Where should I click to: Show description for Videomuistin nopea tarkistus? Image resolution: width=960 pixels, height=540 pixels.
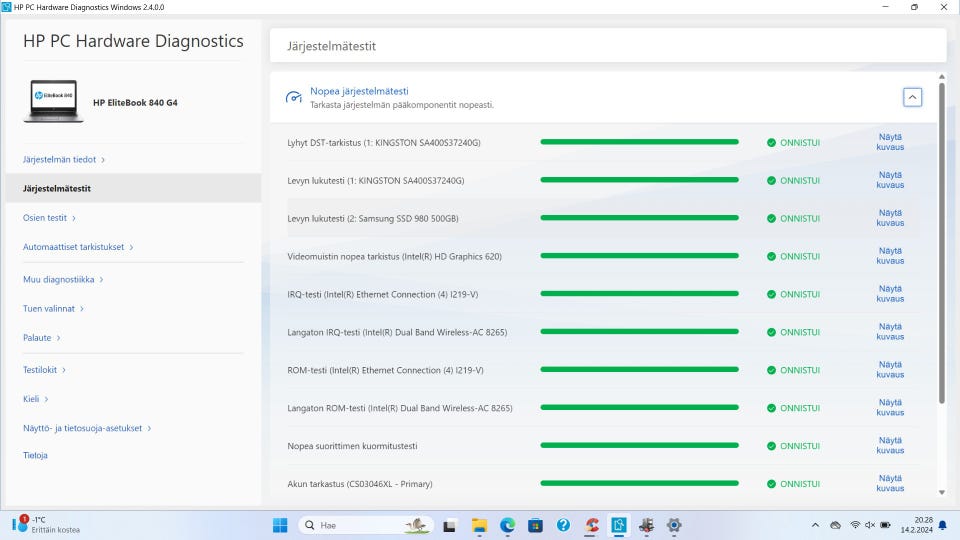click(x=890, y=256)
